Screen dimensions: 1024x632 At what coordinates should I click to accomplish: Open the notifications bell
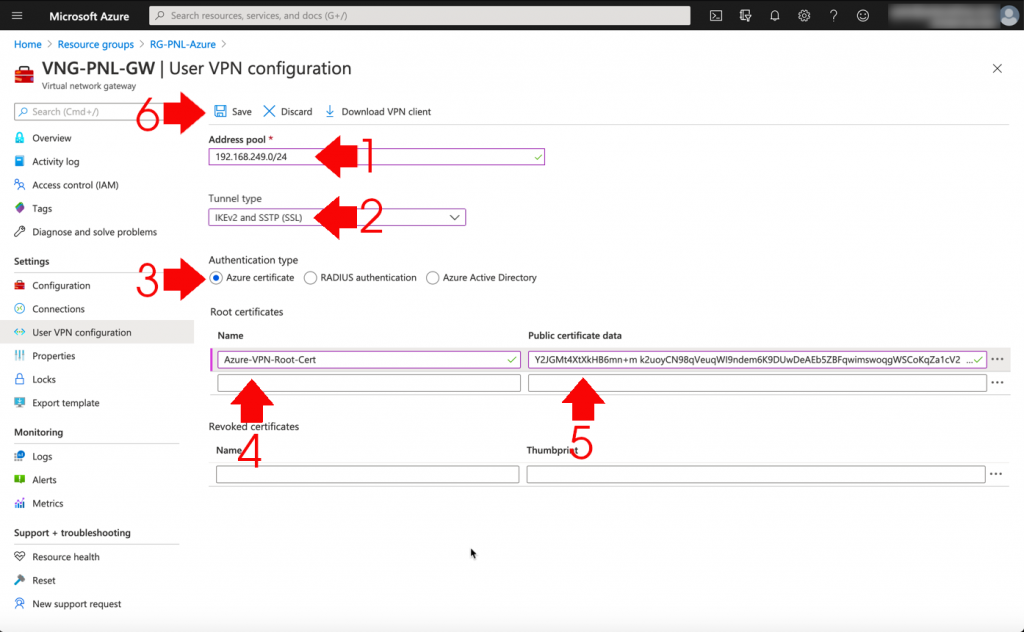tap(773, 15)
